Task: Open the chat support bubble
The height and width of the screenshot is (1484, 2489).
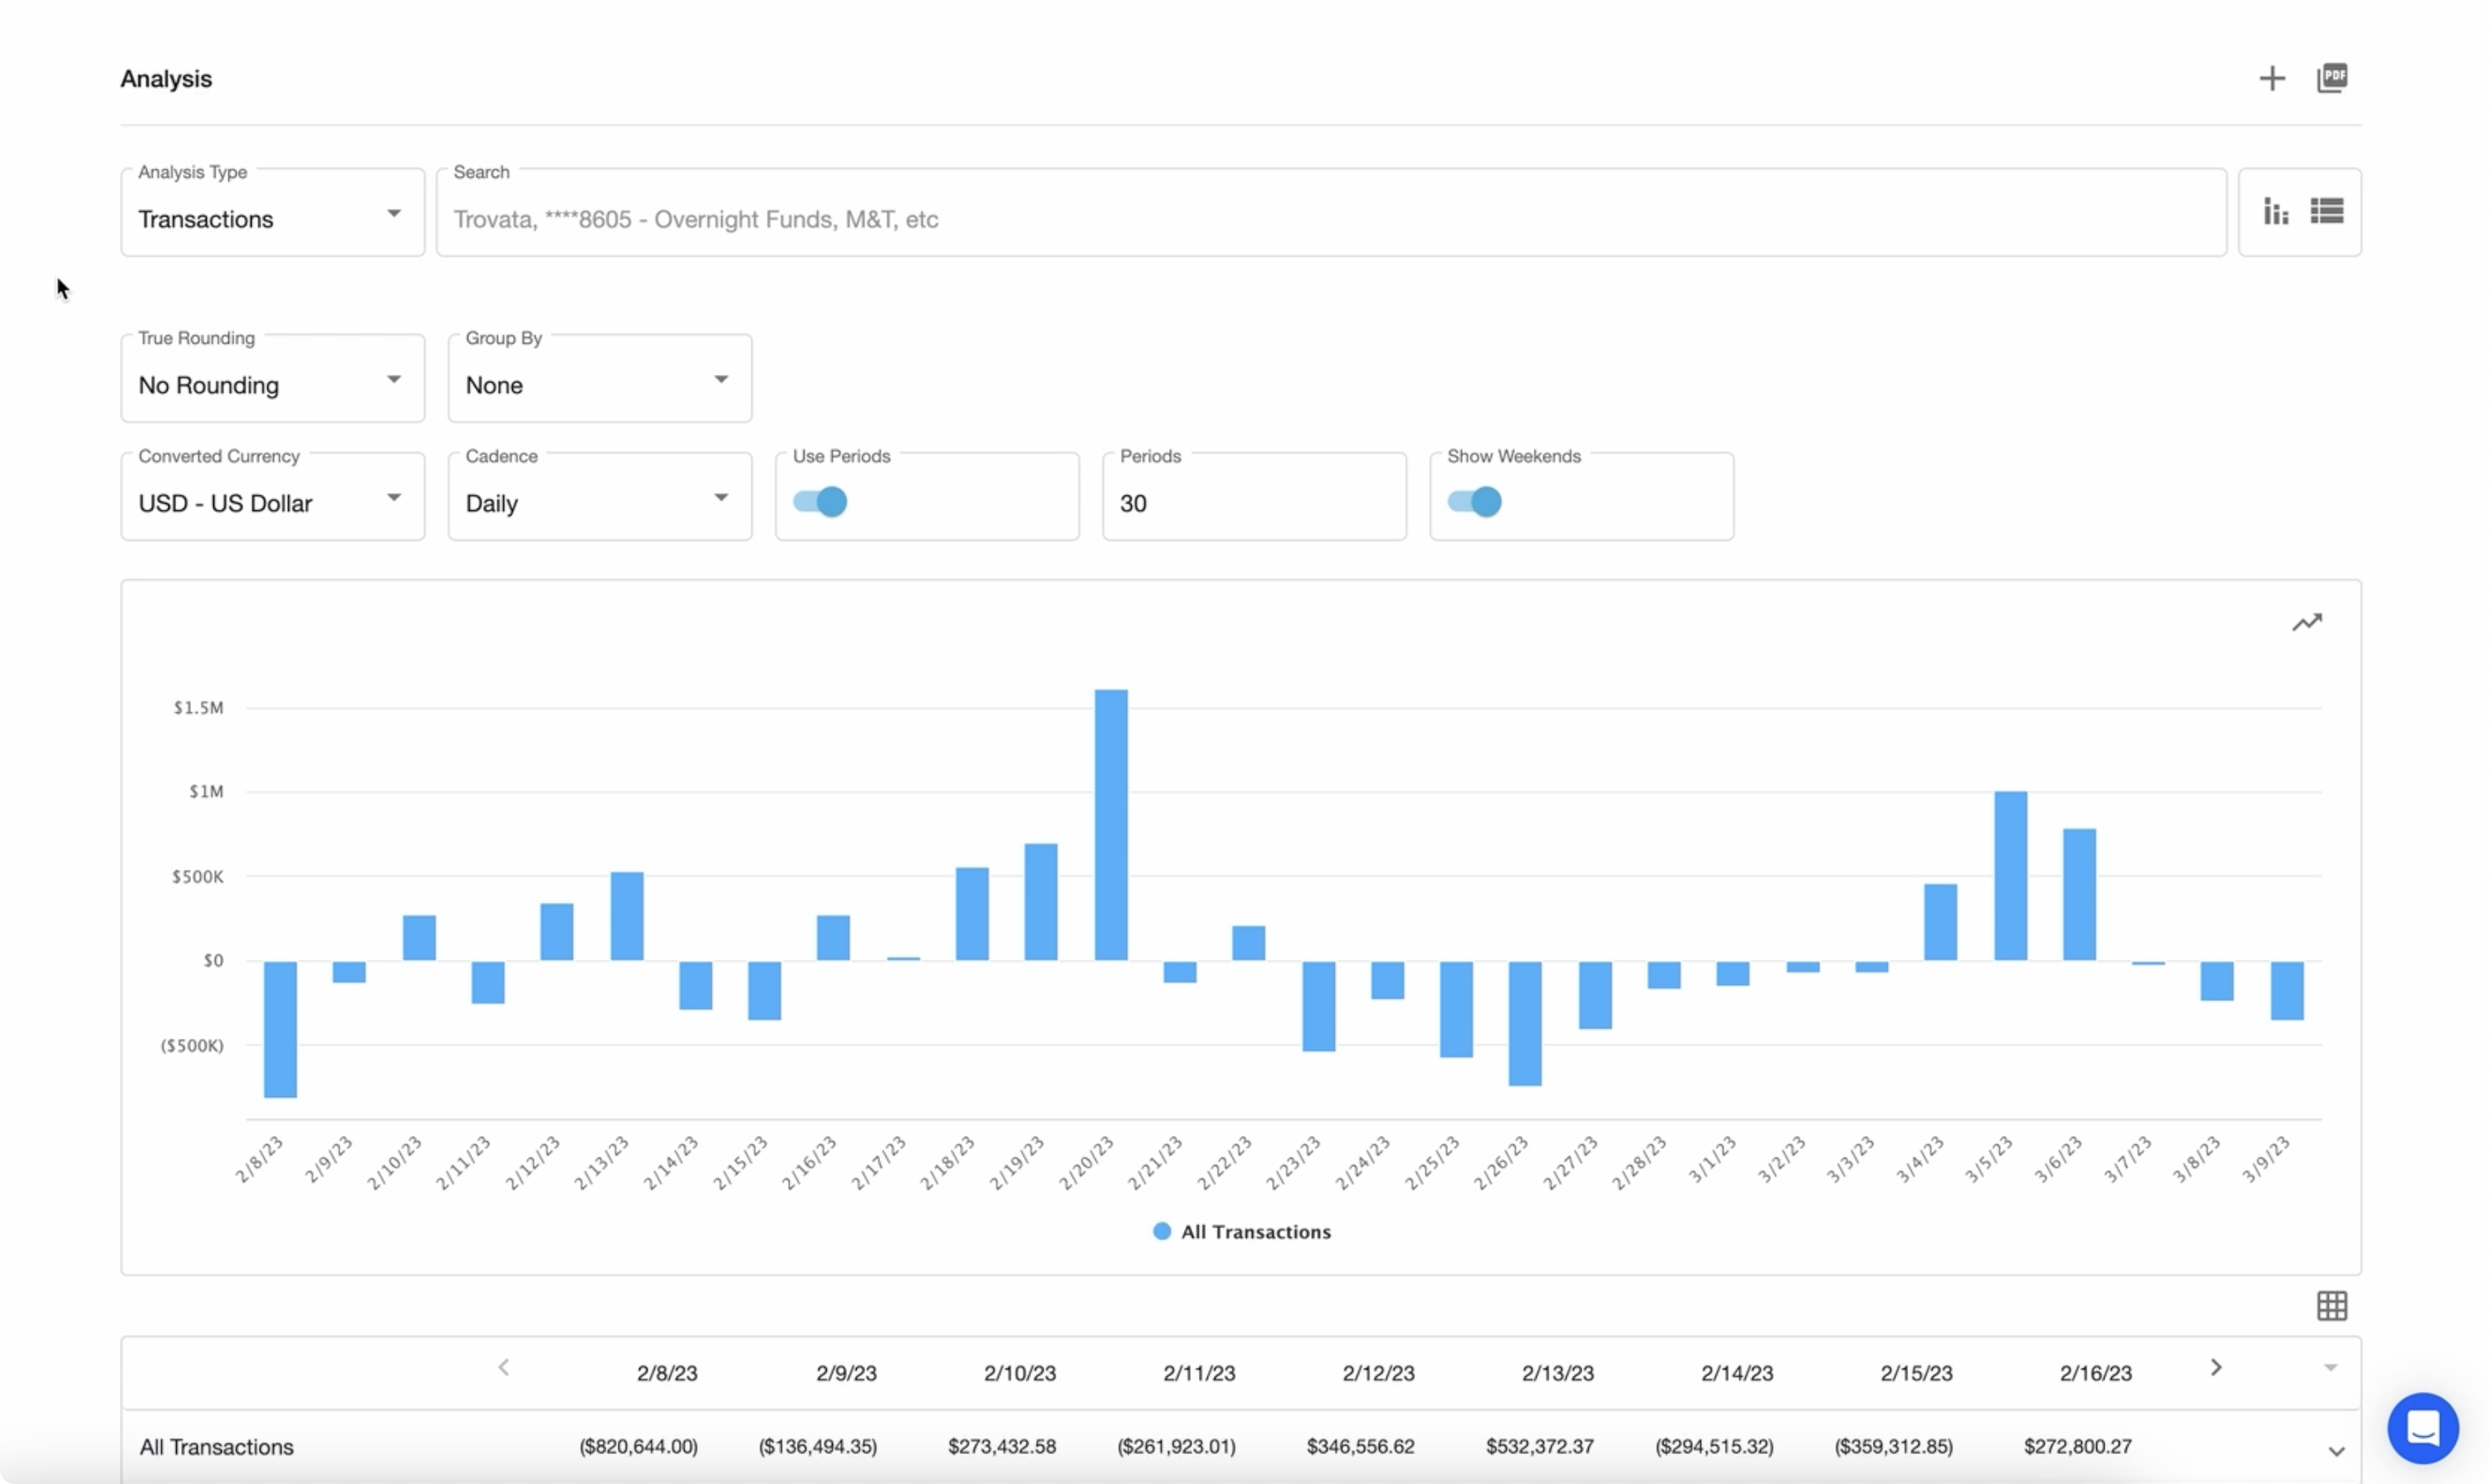Action: click(x=2422, y=1427)
